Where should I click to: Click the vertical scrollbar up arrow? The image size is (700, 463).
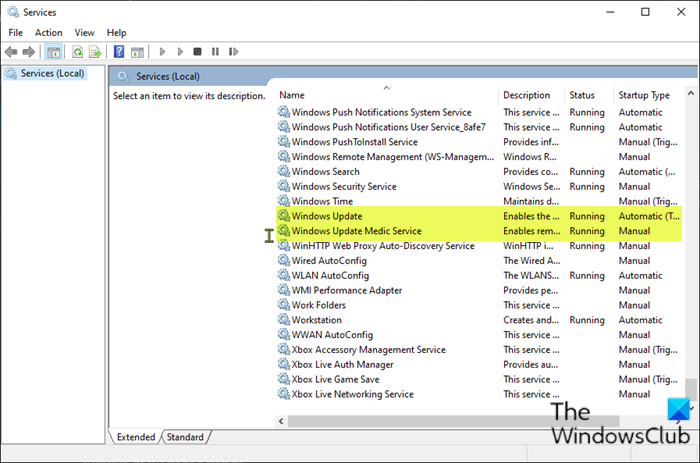pyautogui.click(x=691, y=93)
